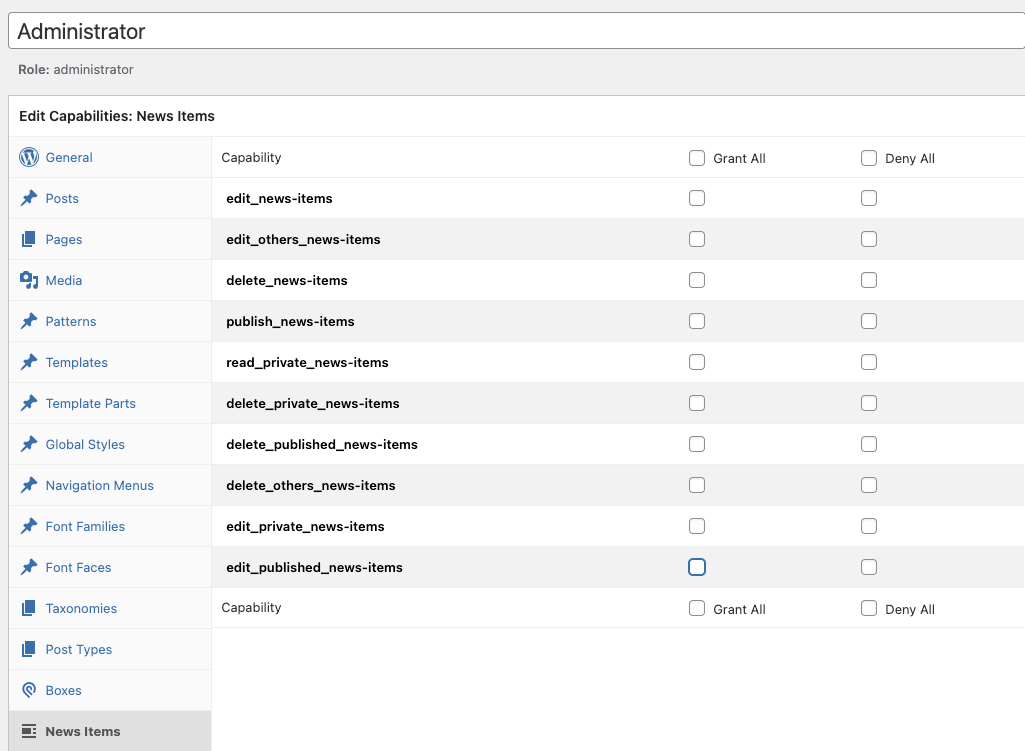Deny the publish_news-items capability
Image resolution: width=1025 pixels, height=751 pixels.
869,321
